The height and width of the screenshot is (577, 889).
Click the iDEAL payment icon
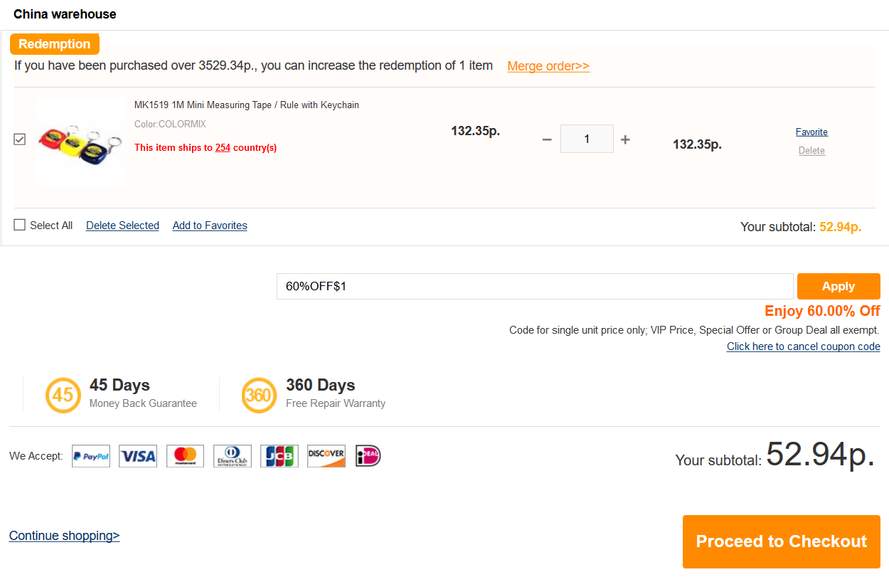(x=368, y=456)
